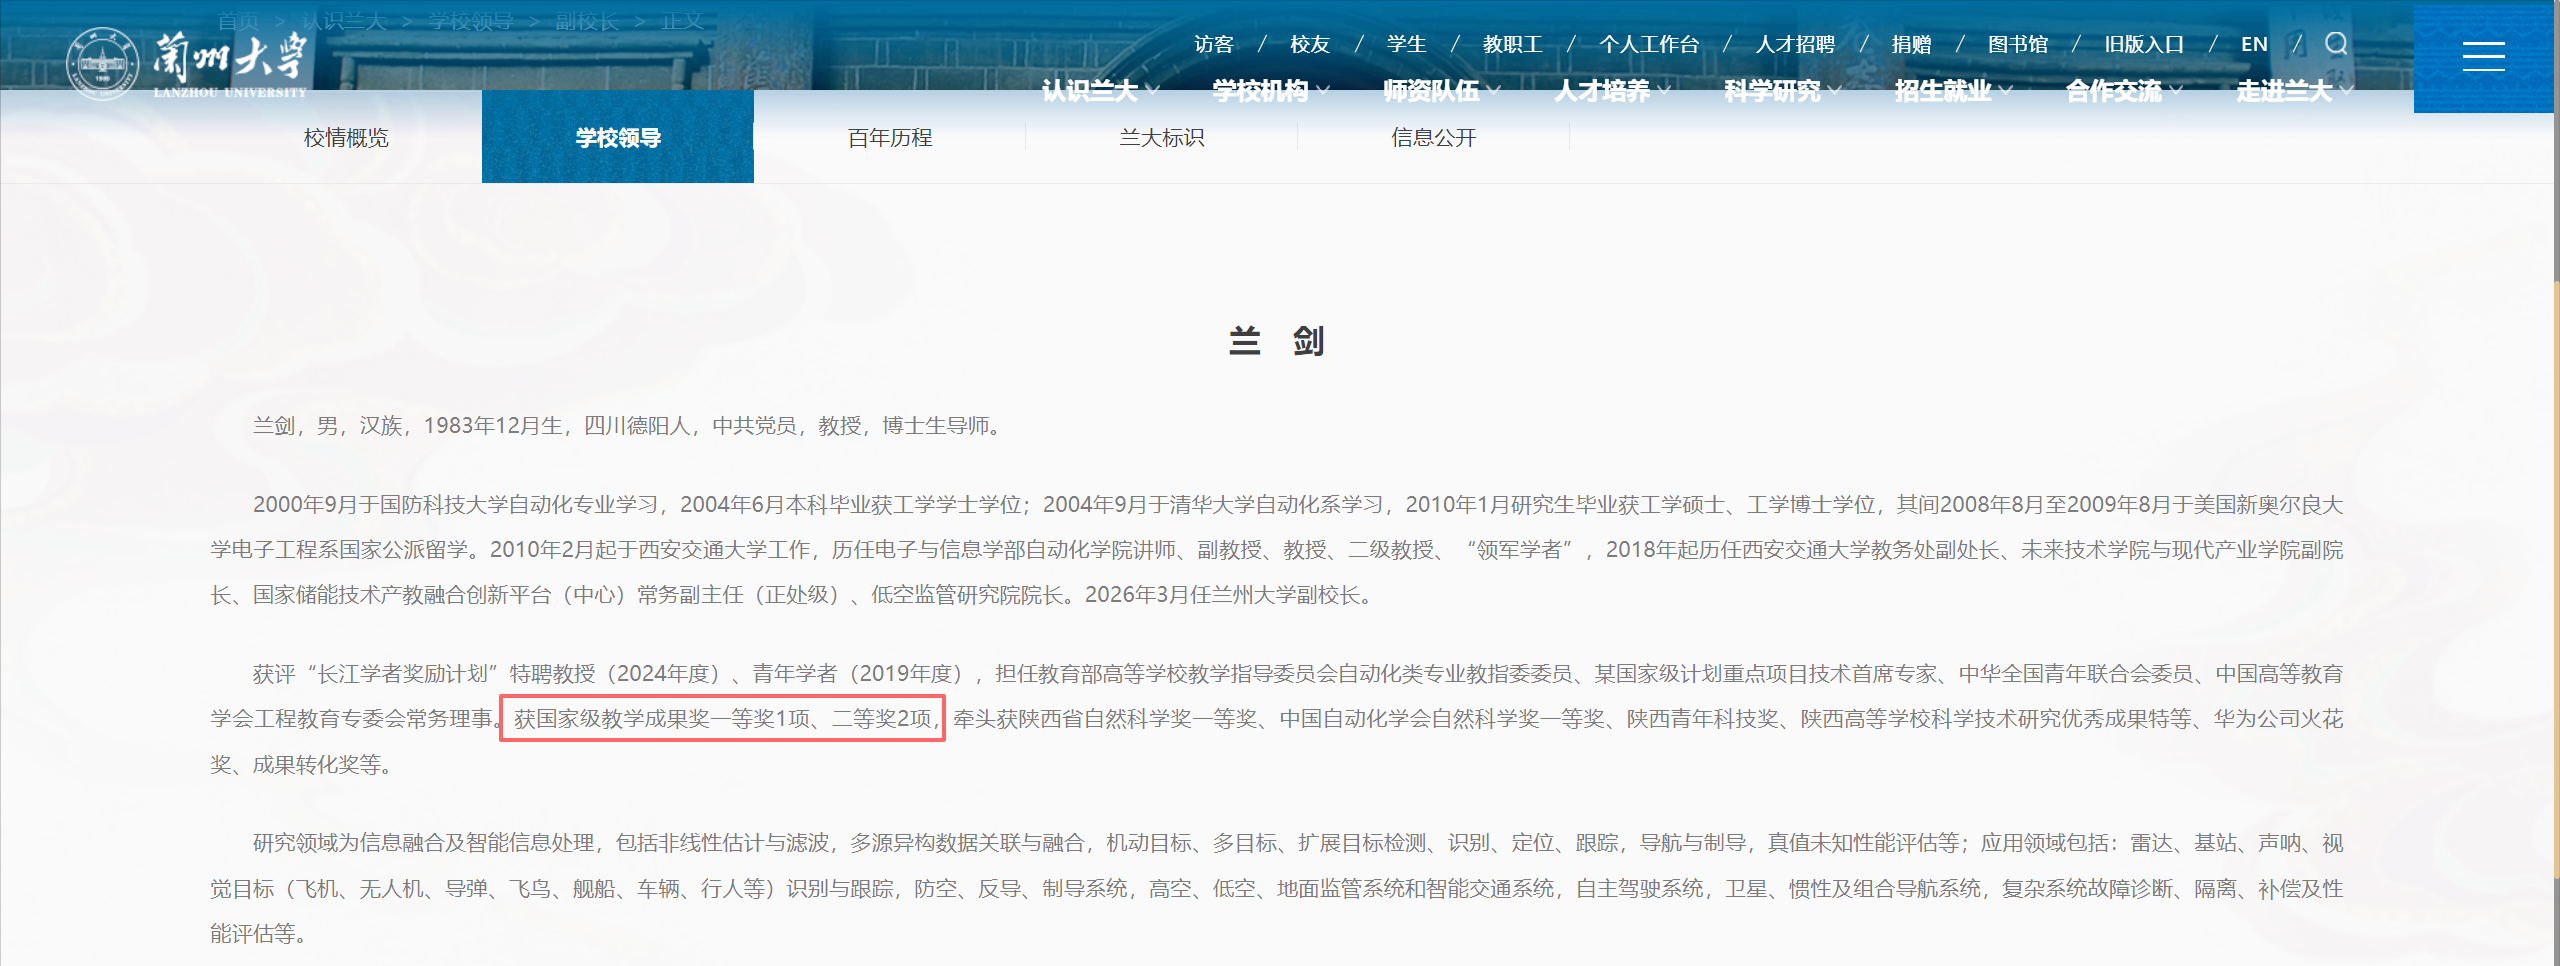The height and width of the screenshot is (966, 2560).
Task: Expand 招生就业 main menu
Action: point(1953,91)
